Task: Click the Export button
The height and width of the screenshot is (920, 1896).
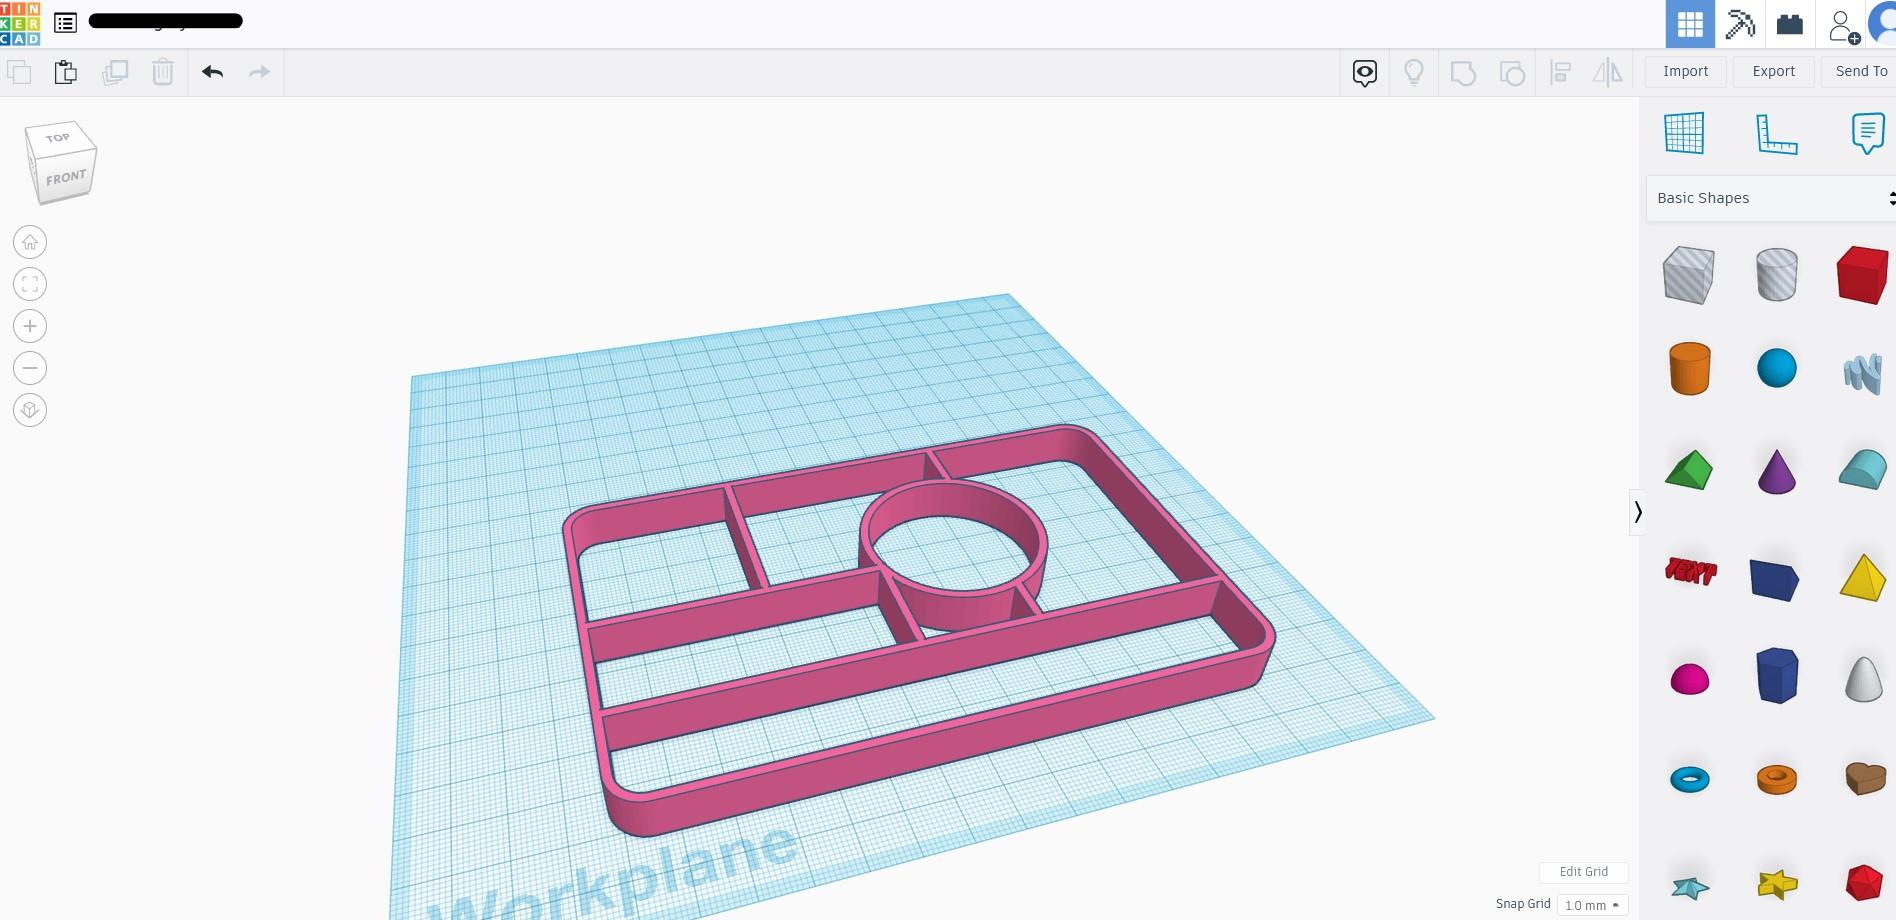Action: point(1774,71)
